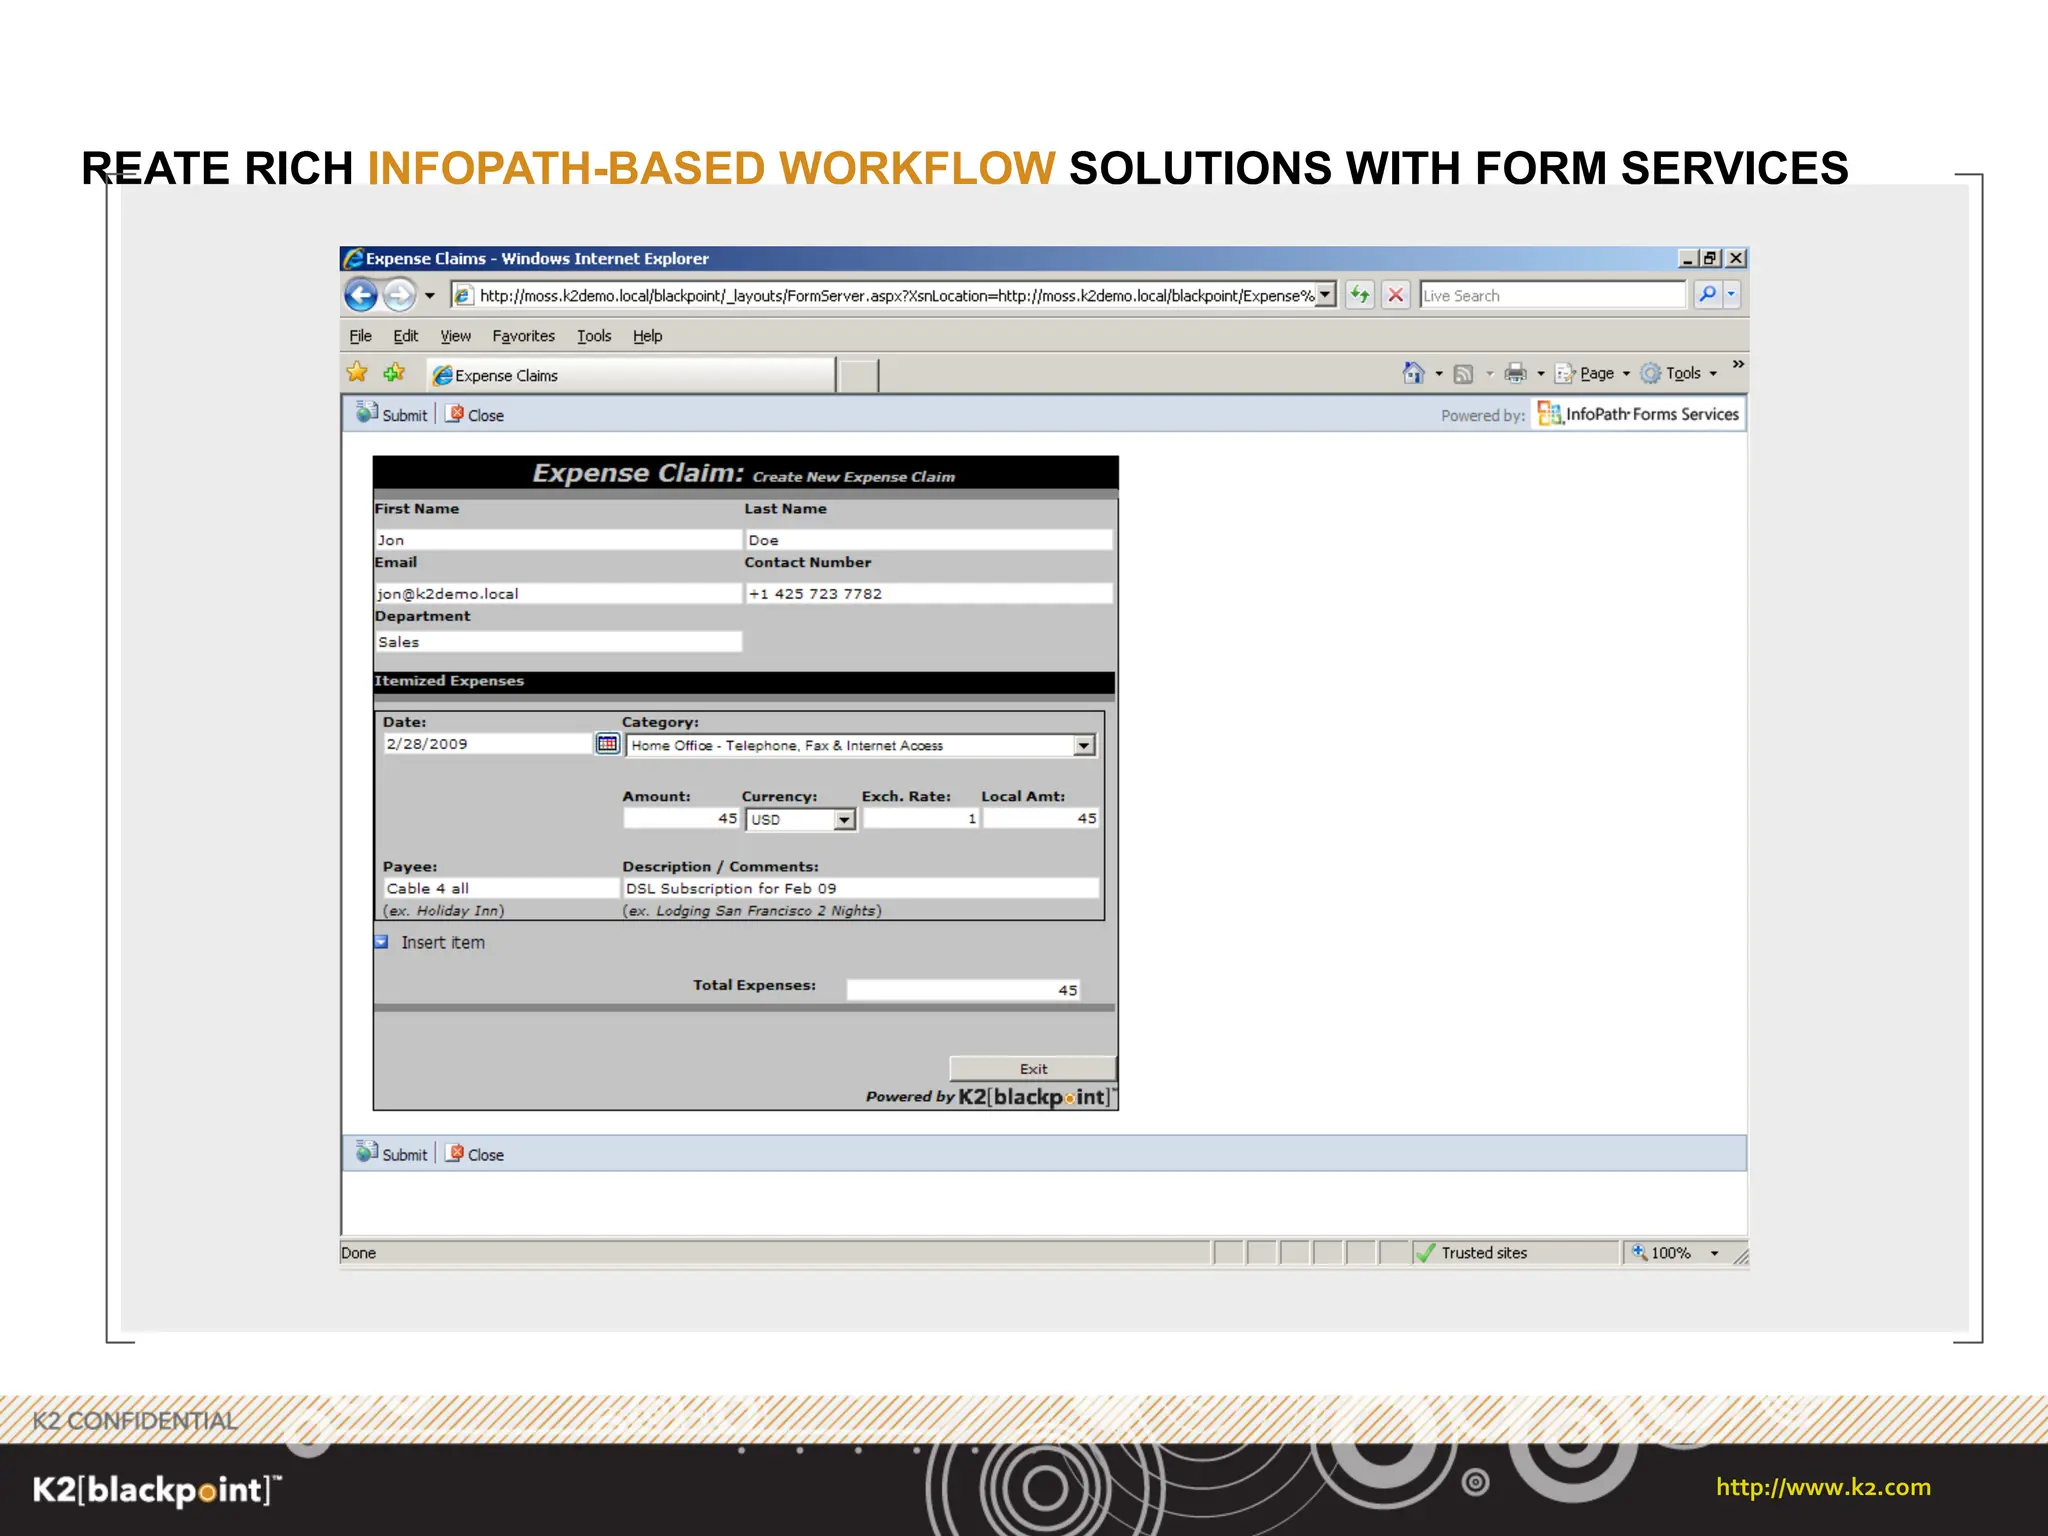Click the Add to Favorites star-plus icon
The image size is (2048, 1536).
pos(394,373)
